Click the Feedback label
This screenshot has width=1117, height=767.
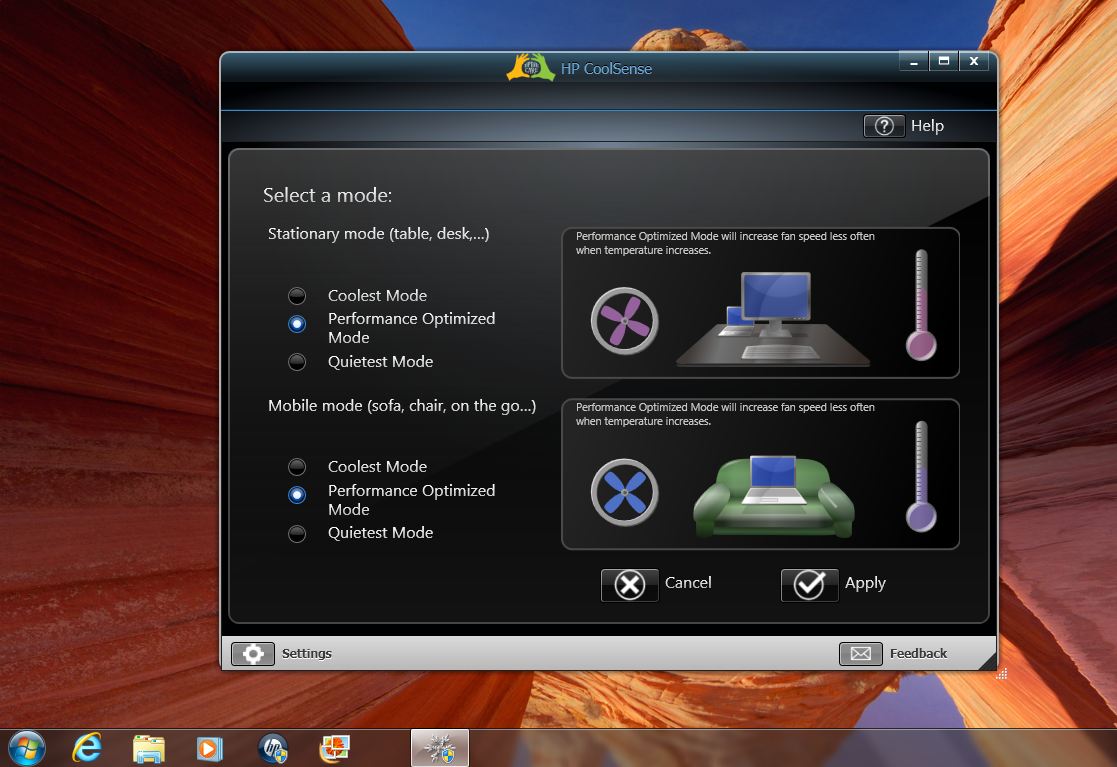918,654
